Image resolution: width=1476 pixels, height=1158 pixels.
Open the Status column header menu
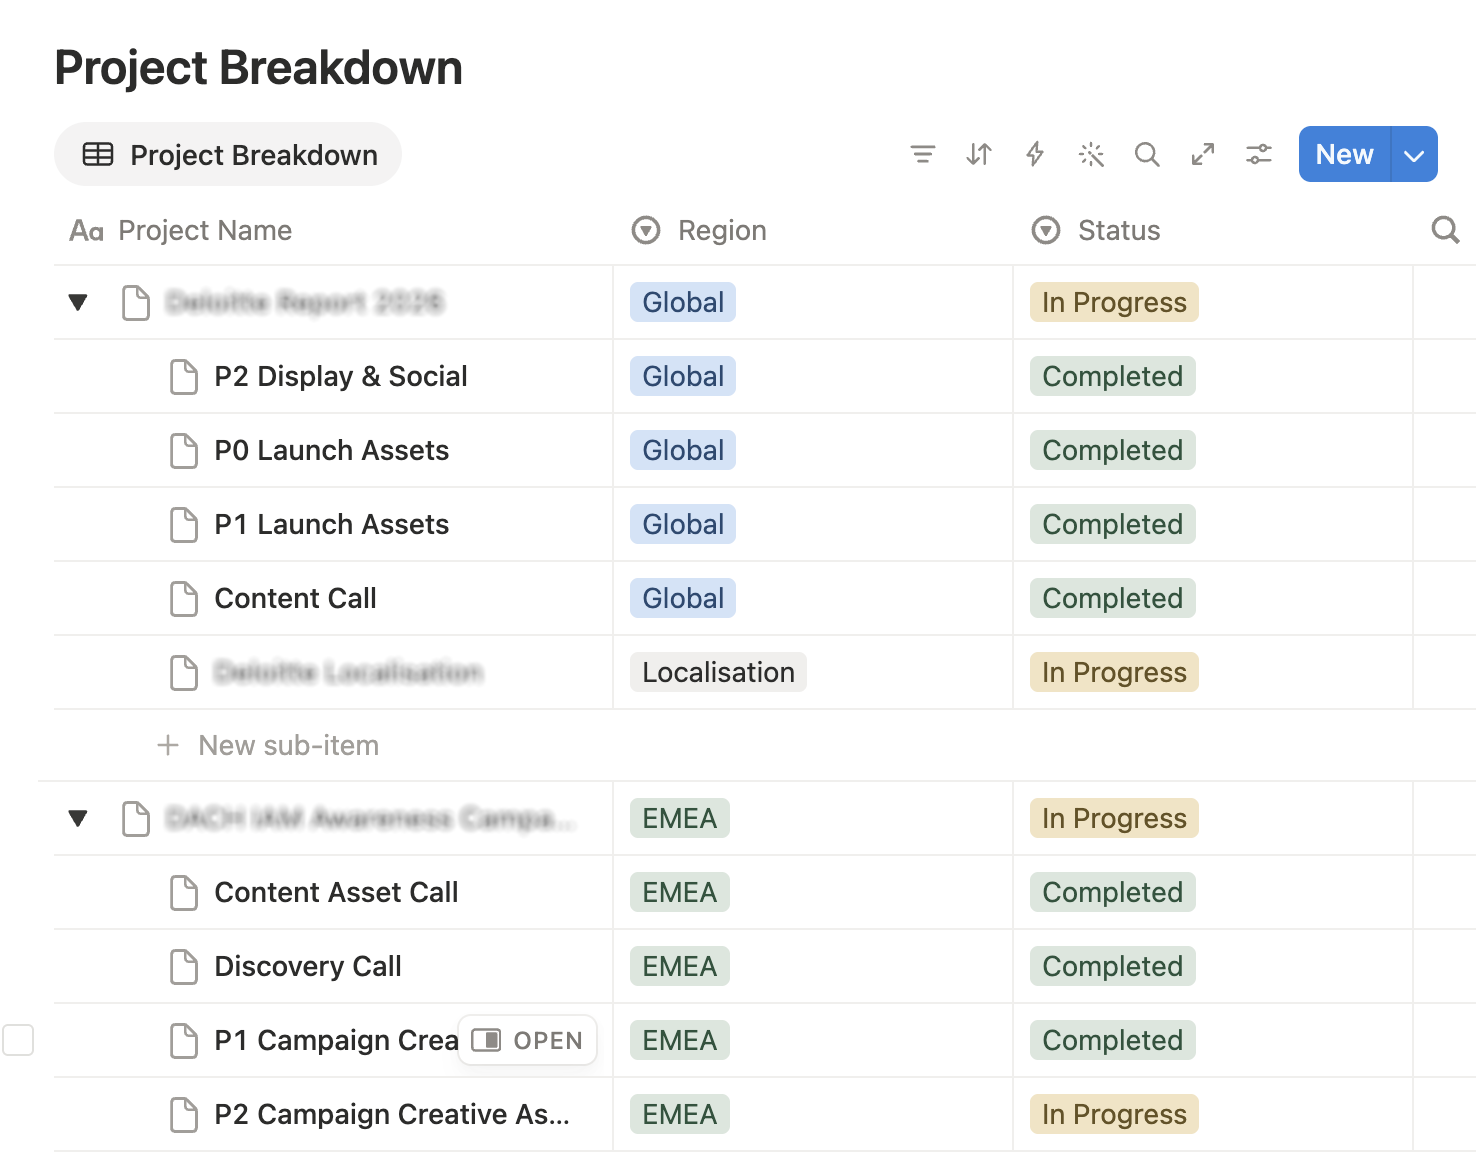(1095, 230)
